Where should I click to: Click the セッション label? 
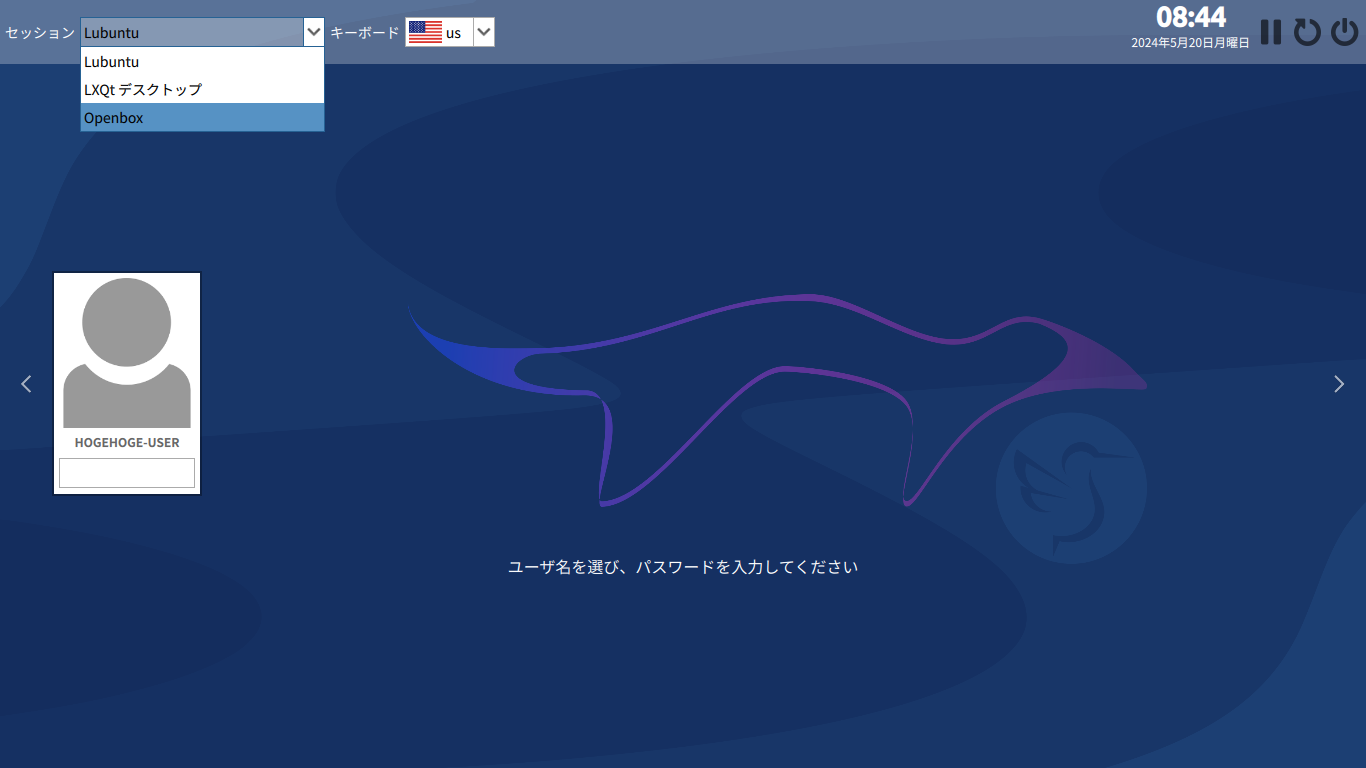[x=40, y=32]
